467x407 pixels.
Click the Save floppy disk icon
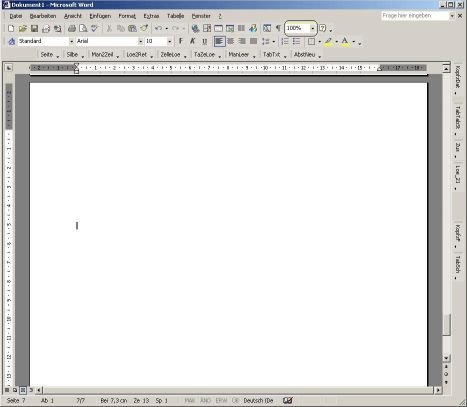pyautogui.click(x=34, y=28)
